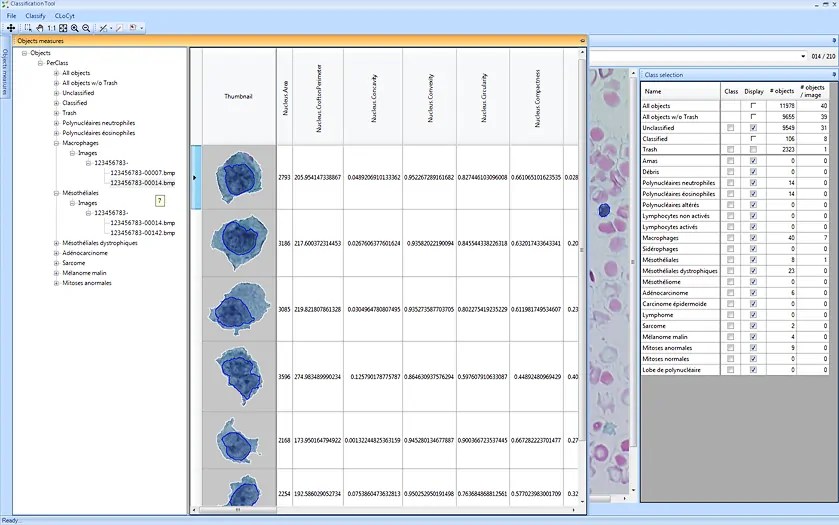
Task: Select the cell thumbnail with area 3596
Action: pos(239,377)
